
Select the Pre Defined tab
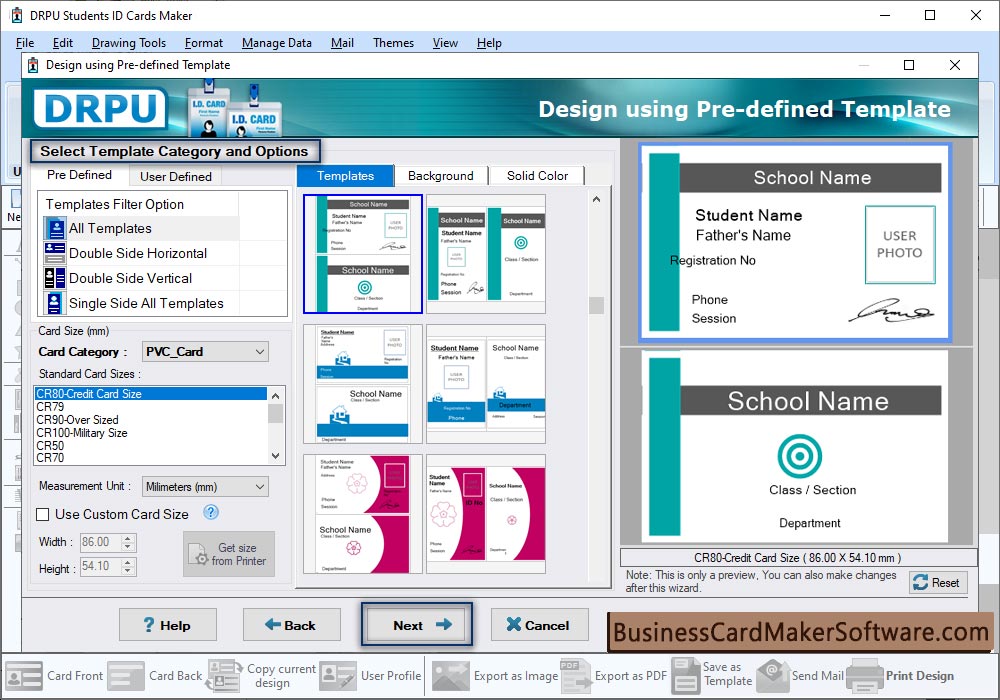pos(79,175)
